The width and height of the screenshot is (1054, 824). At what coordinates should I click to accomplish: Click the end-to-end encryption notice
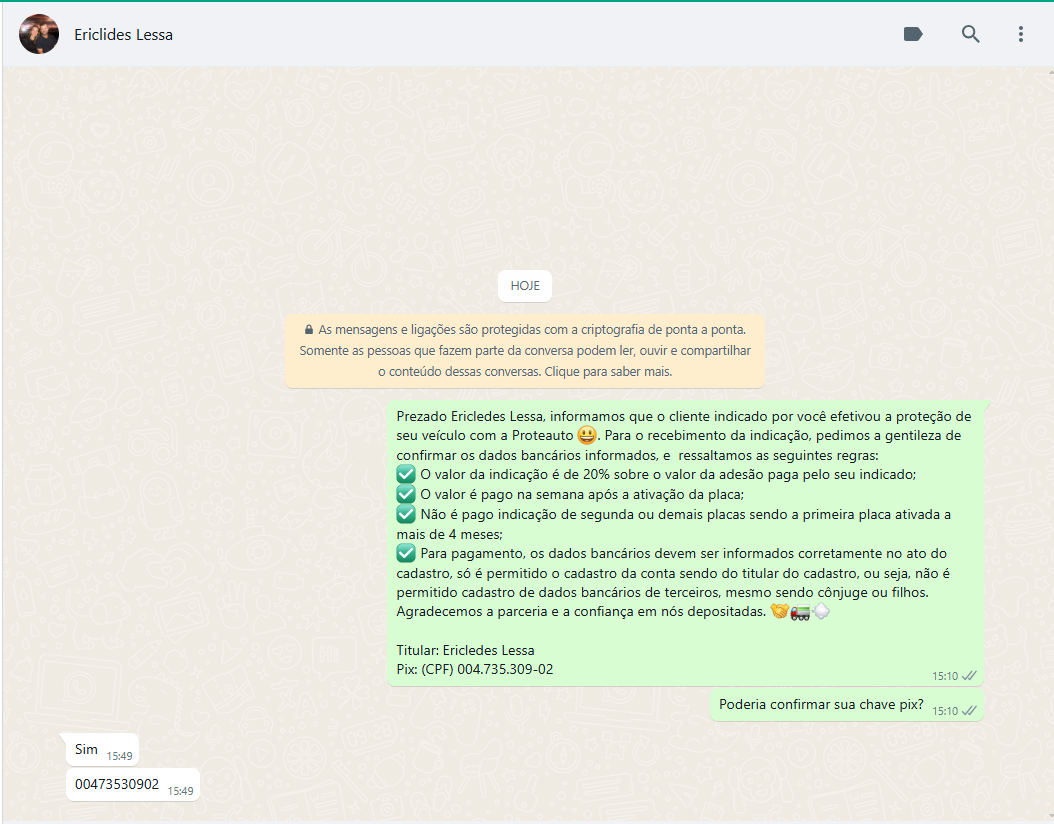pyautogui.click(x=525, y=350)
